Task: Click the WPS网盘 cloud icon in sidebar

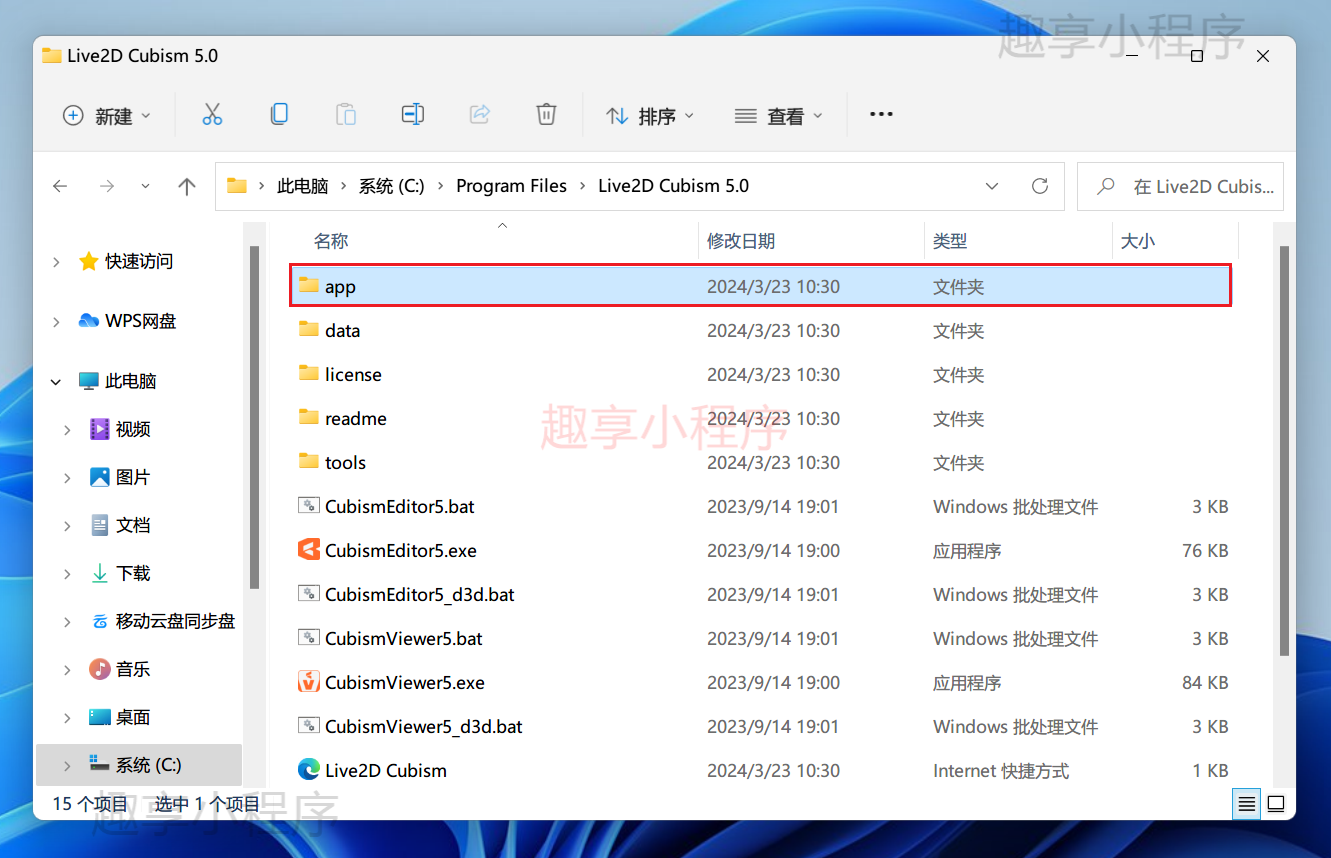Action: (x=89, y=321)
